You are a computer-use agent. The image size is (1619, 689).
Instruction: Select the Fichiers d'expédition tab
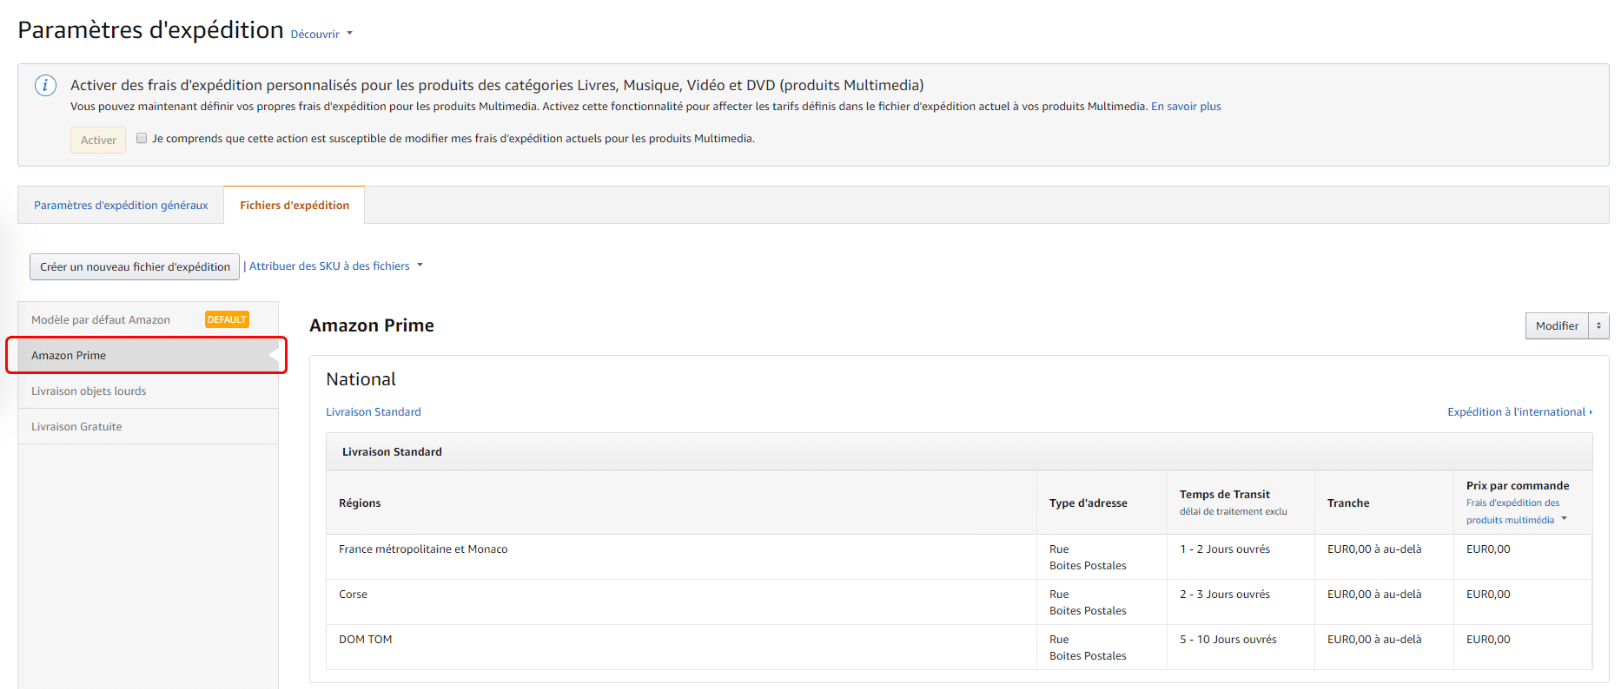click(x=294, y=205)
